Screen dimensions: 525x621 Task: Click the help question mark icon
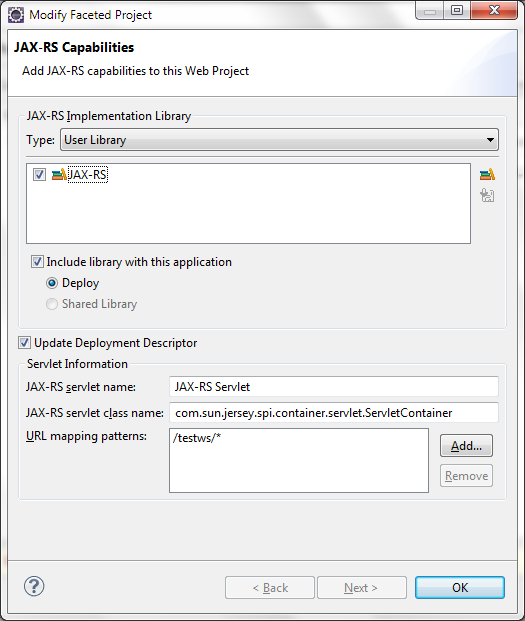coord(34,586)
